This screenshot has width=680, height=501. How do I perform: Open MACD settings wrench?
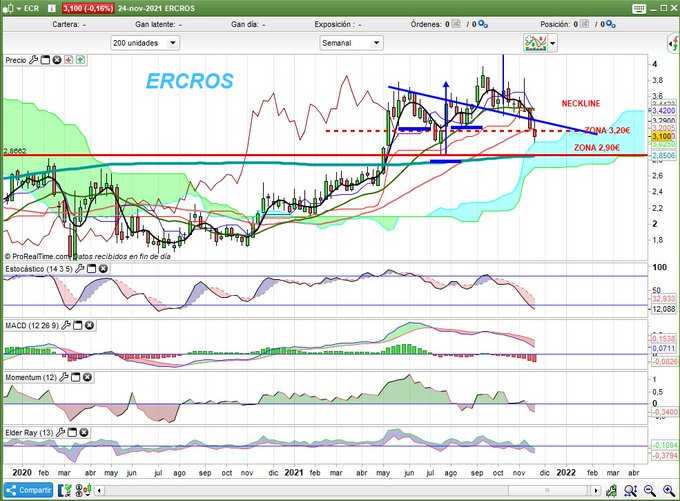65,325
